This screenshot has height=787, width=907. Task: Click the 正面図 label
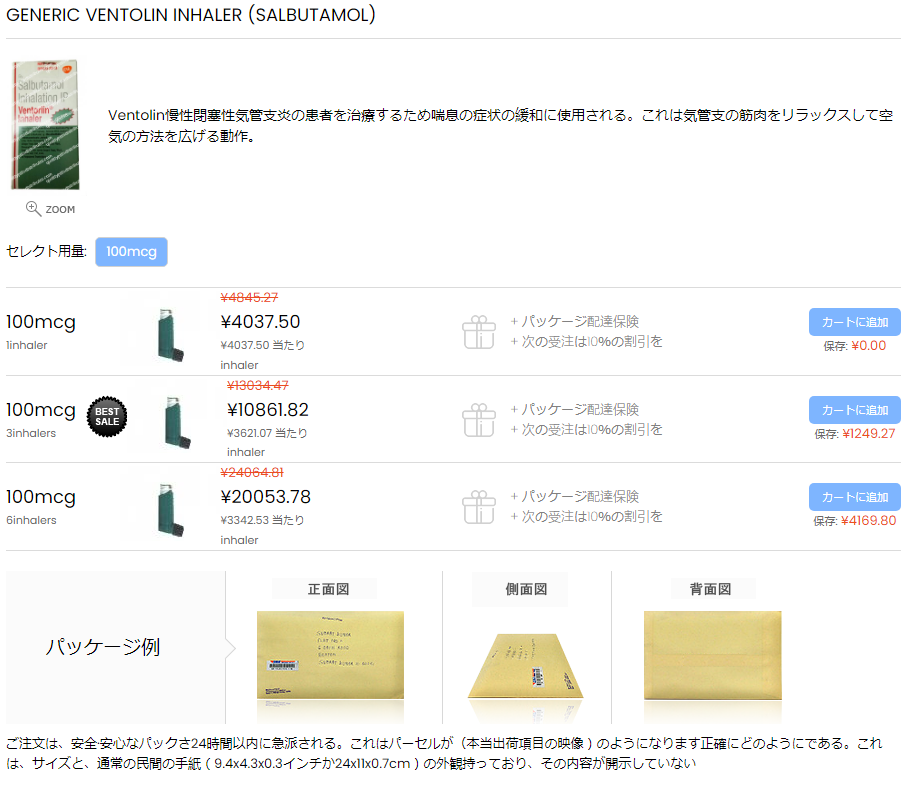[329, 589]
